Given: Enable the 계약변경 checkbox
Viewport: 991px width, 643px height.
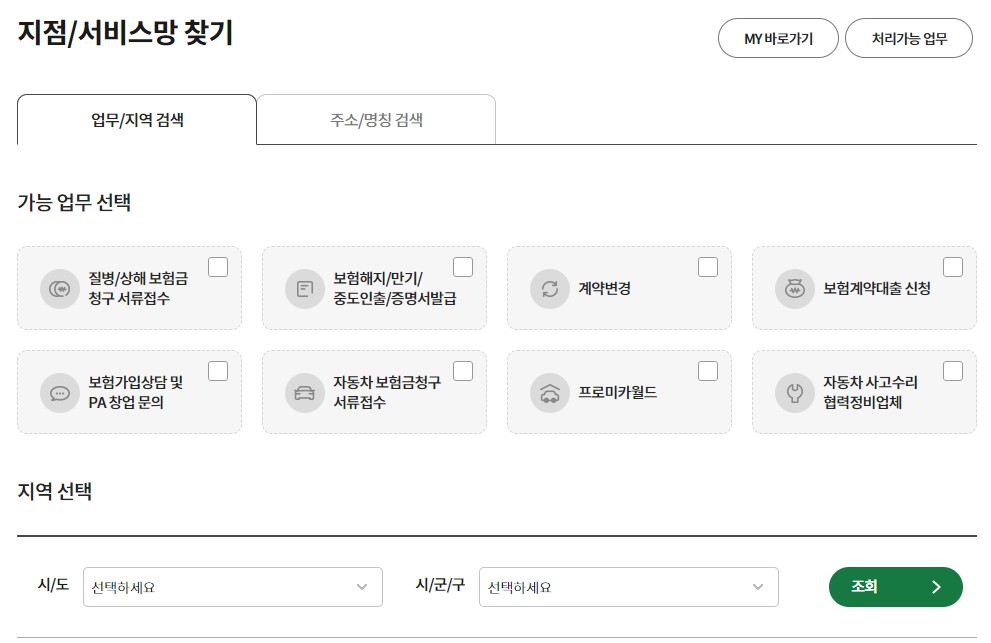Looking at the screenshot, I should [x=708, y=267].
